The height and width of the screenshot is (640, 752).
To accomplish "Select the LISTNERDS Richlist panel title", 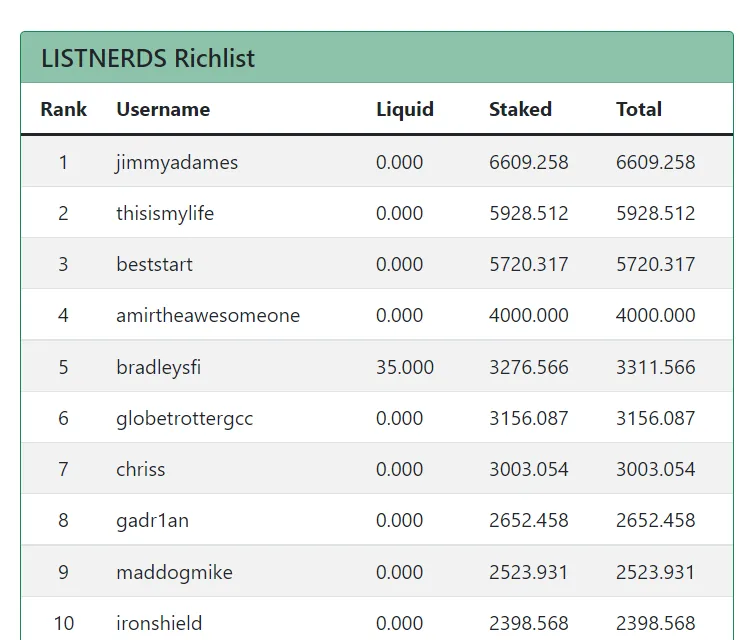I will [148, 59].
